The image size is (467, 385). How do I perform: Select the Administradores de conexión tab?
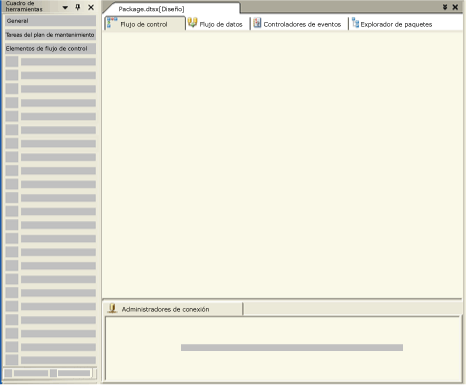173,309
